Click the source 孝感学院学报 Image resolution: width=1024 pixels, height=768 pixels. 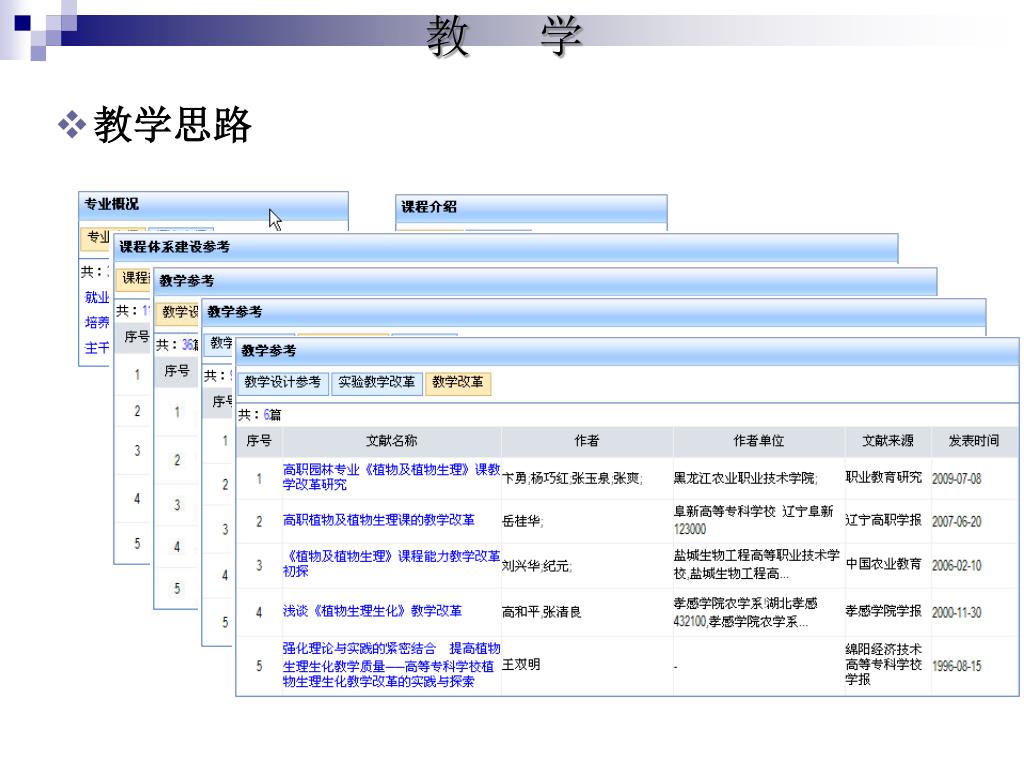point(884,611)
